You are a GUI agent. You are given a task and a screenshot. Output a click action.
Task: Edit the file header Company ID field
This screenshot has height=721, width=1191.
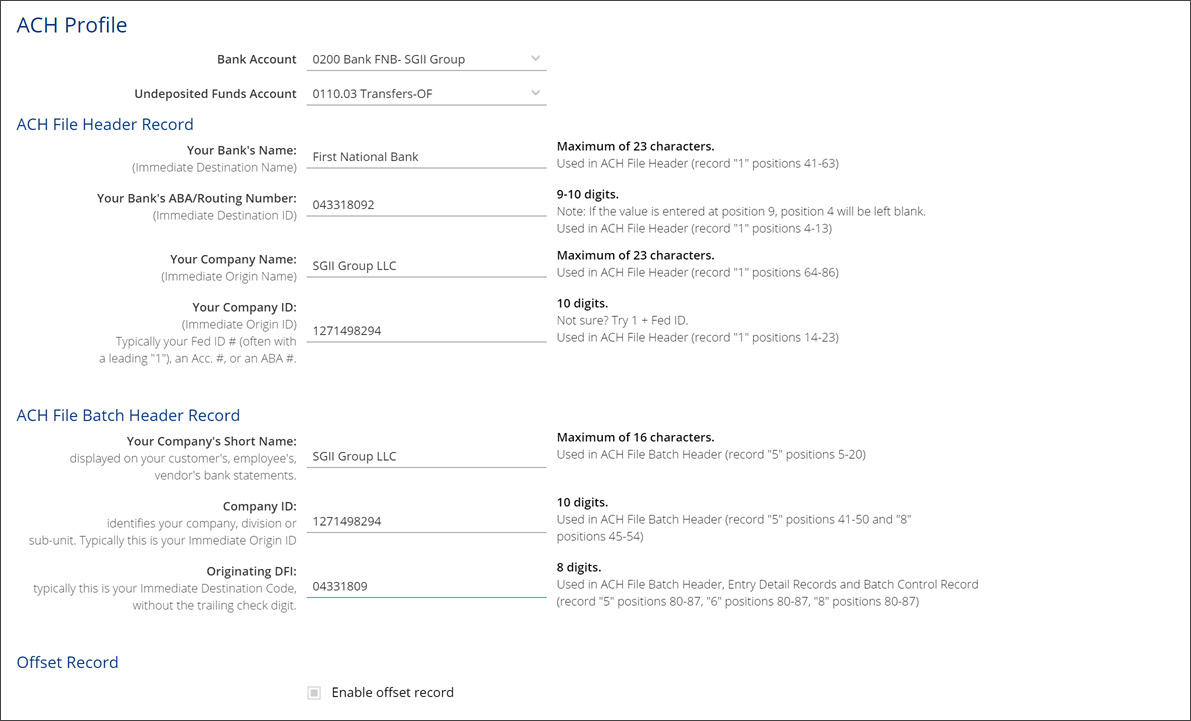(x=426, y=330)
